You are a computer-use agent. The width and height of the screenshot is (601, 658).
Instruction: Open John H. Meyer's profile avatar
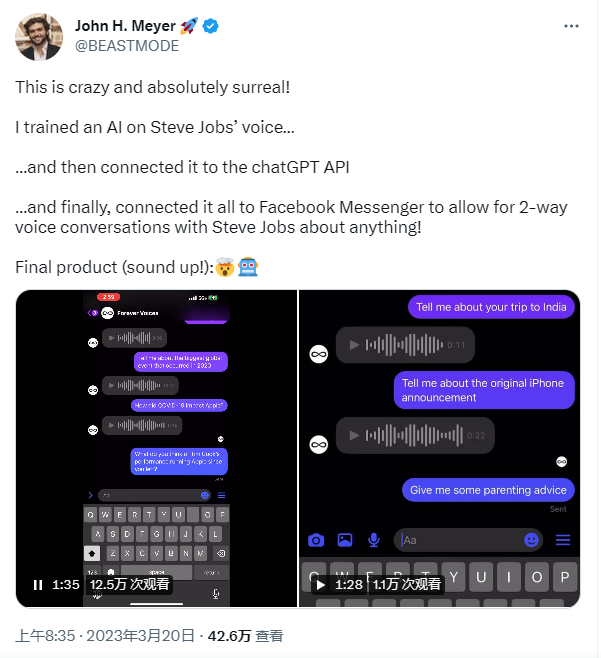[40, 36]
